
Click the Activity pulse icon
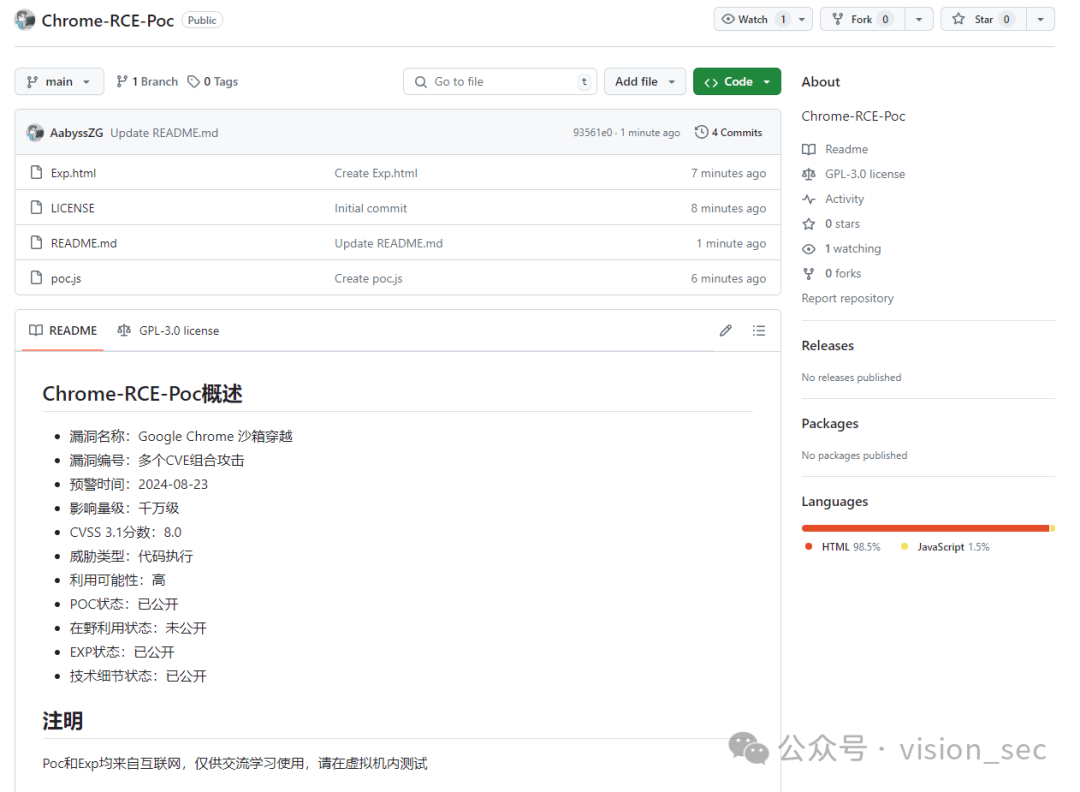point(809,199)
